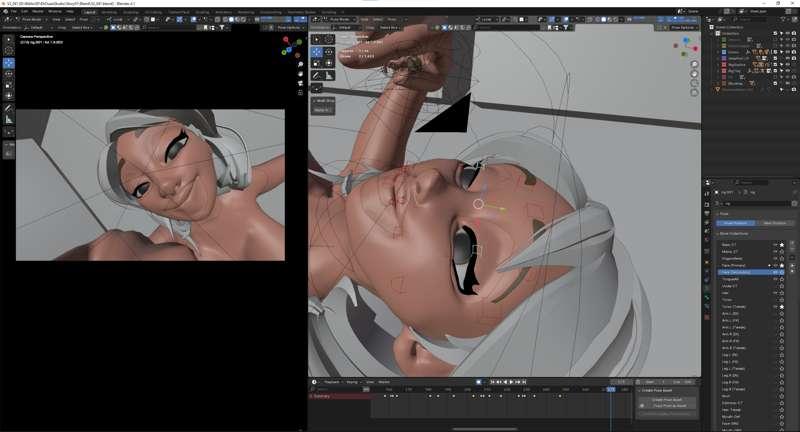Click the navigation gizmo in right viewport

[x=686, y=46]
